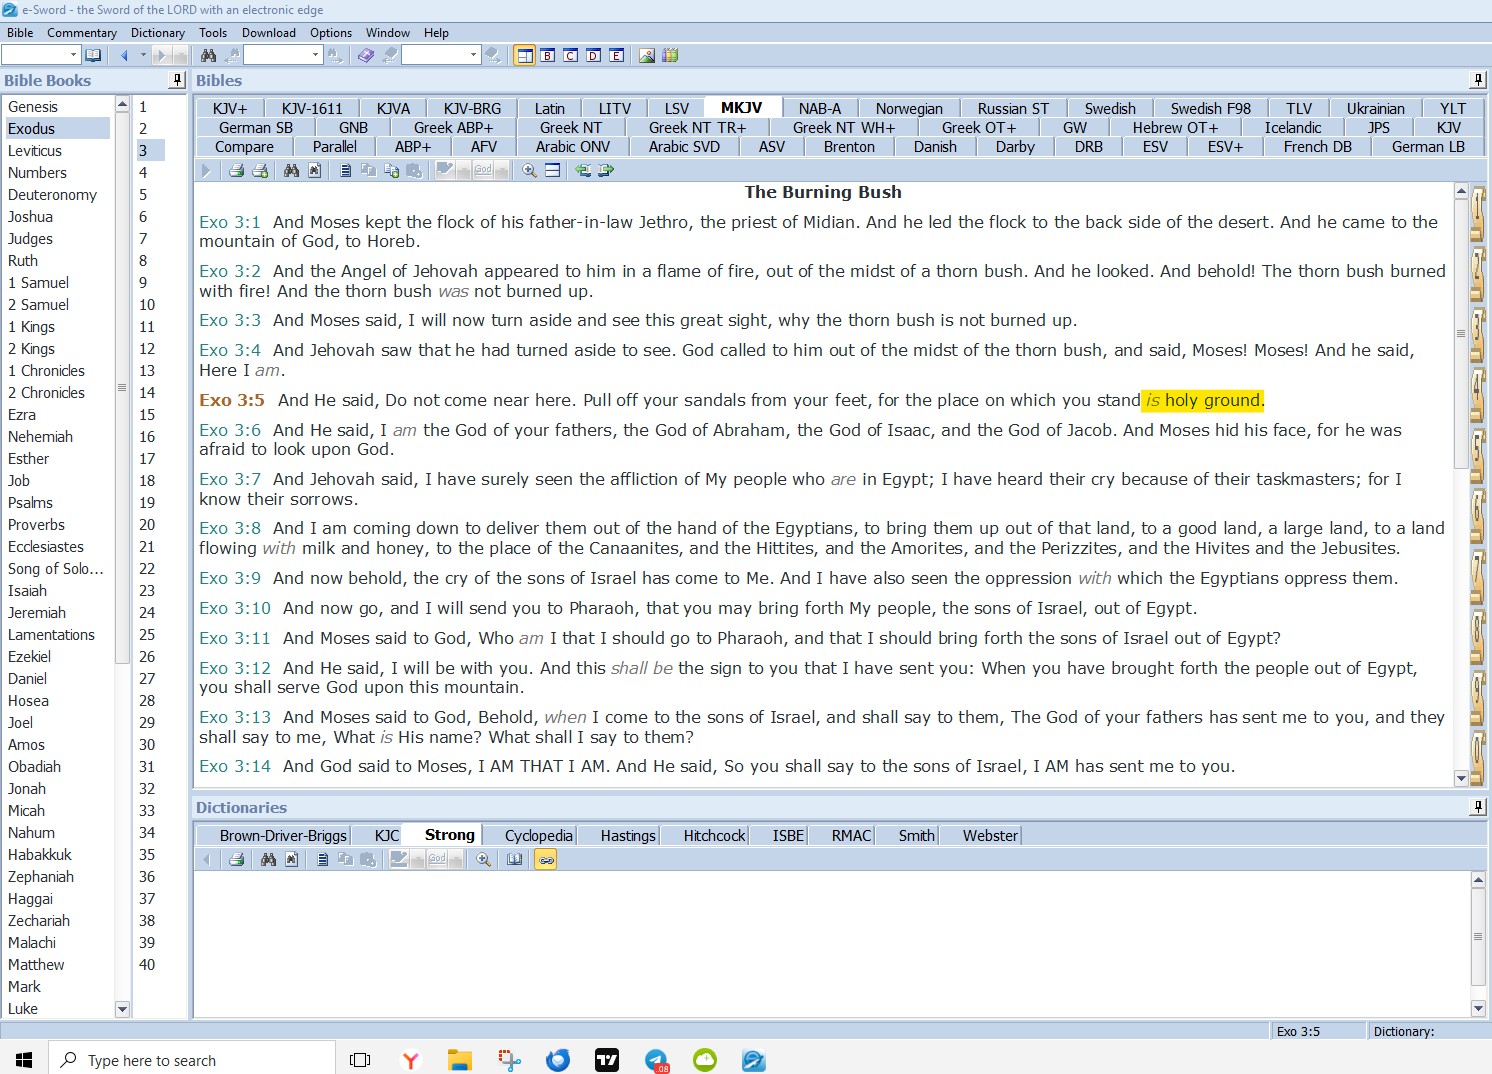
Task: Open the back-arrow history dropdown
Action: coord(143,55)
